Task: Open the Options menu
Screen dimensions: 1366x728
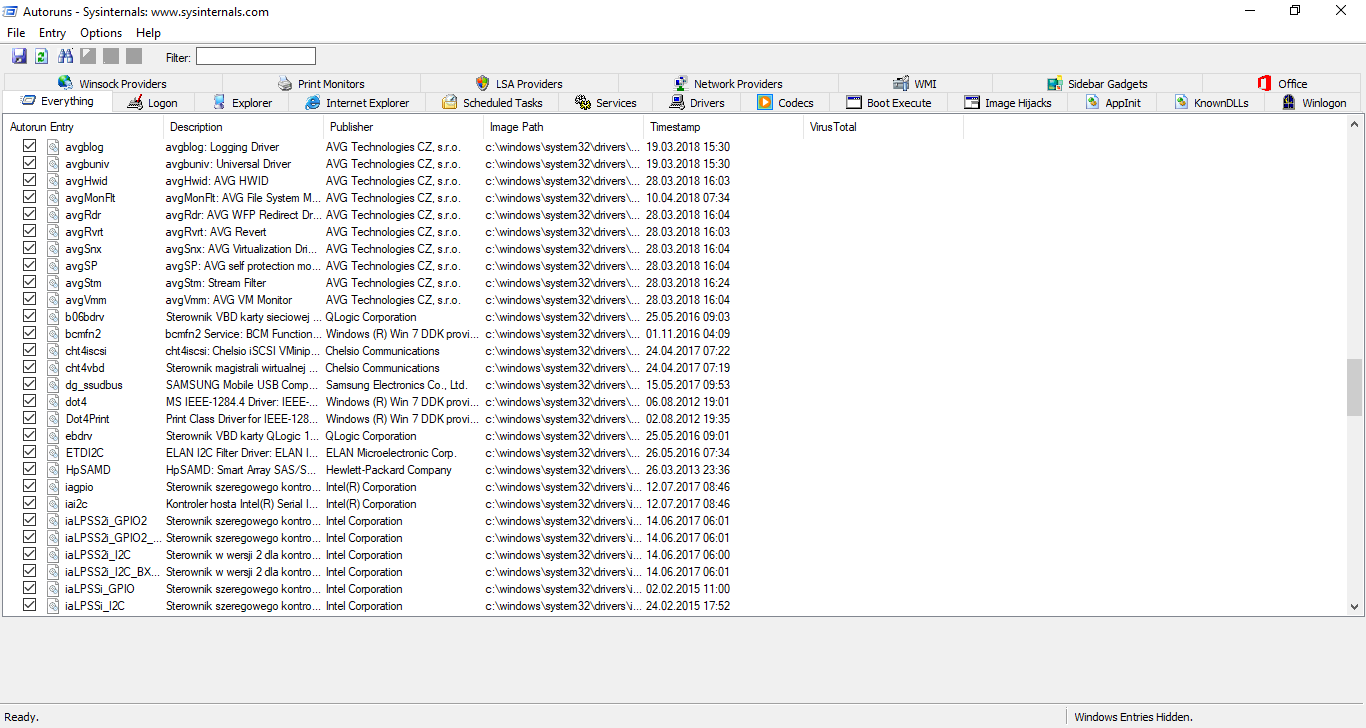Action: click(x=101, y=33)
